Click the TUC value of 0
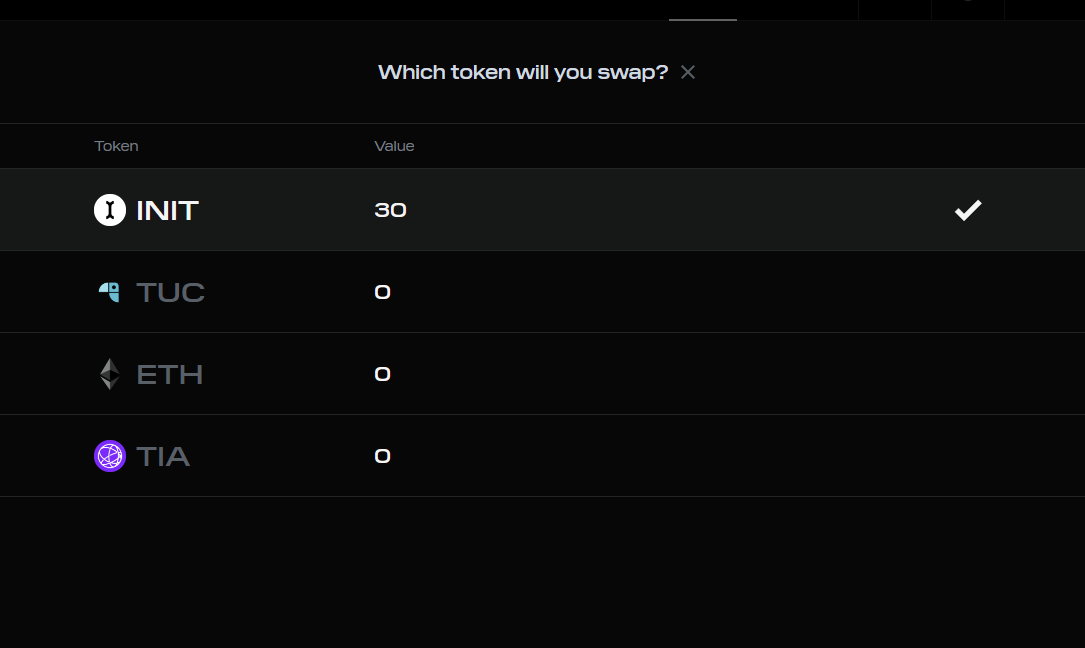 click(x=383, y=292)
